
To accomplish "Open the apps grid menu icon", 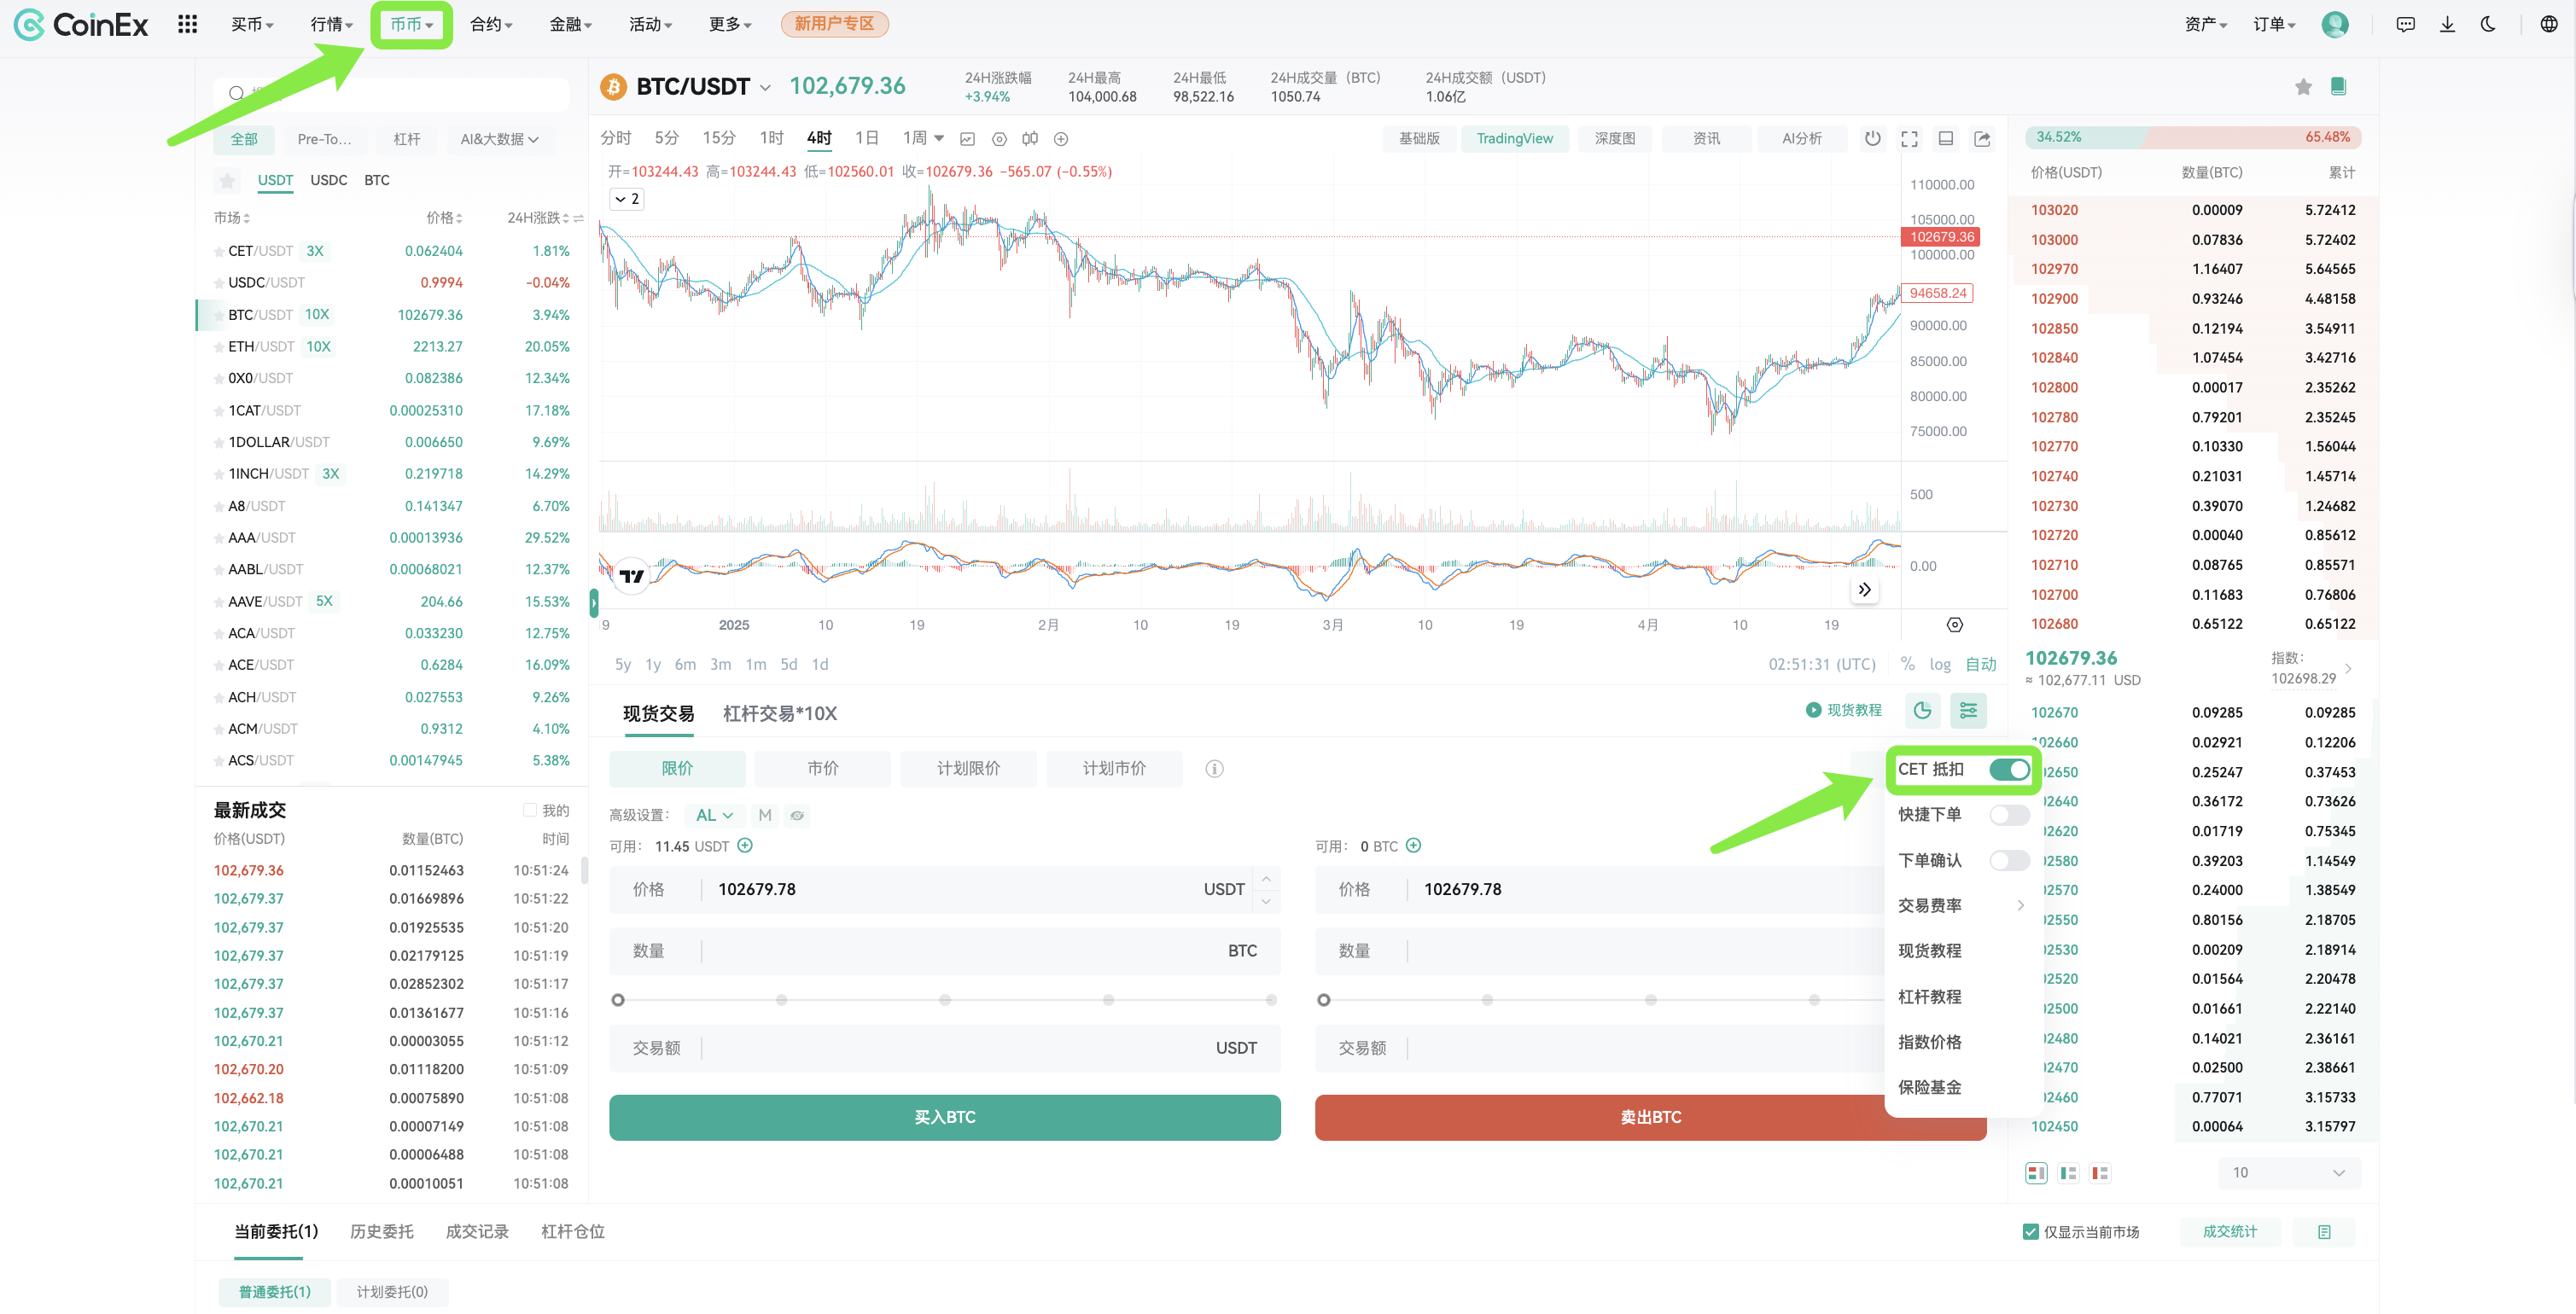I will pyautogui.click(x=187, y=24).
